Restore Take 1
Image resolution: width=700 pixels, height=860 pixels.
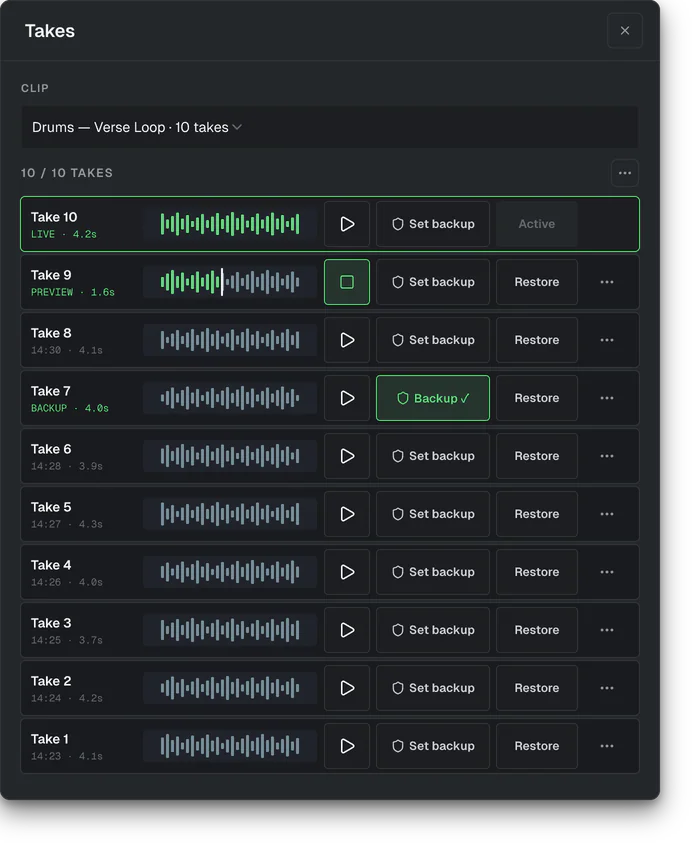point(537,746)
